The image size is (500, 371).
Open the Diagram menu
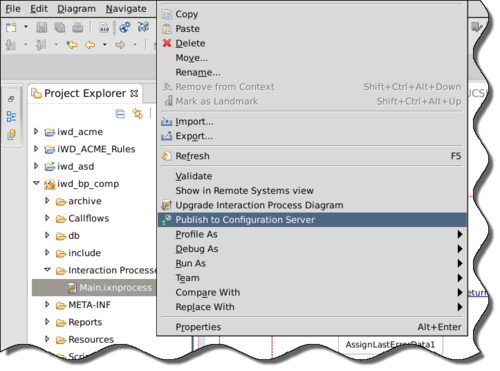76,9
